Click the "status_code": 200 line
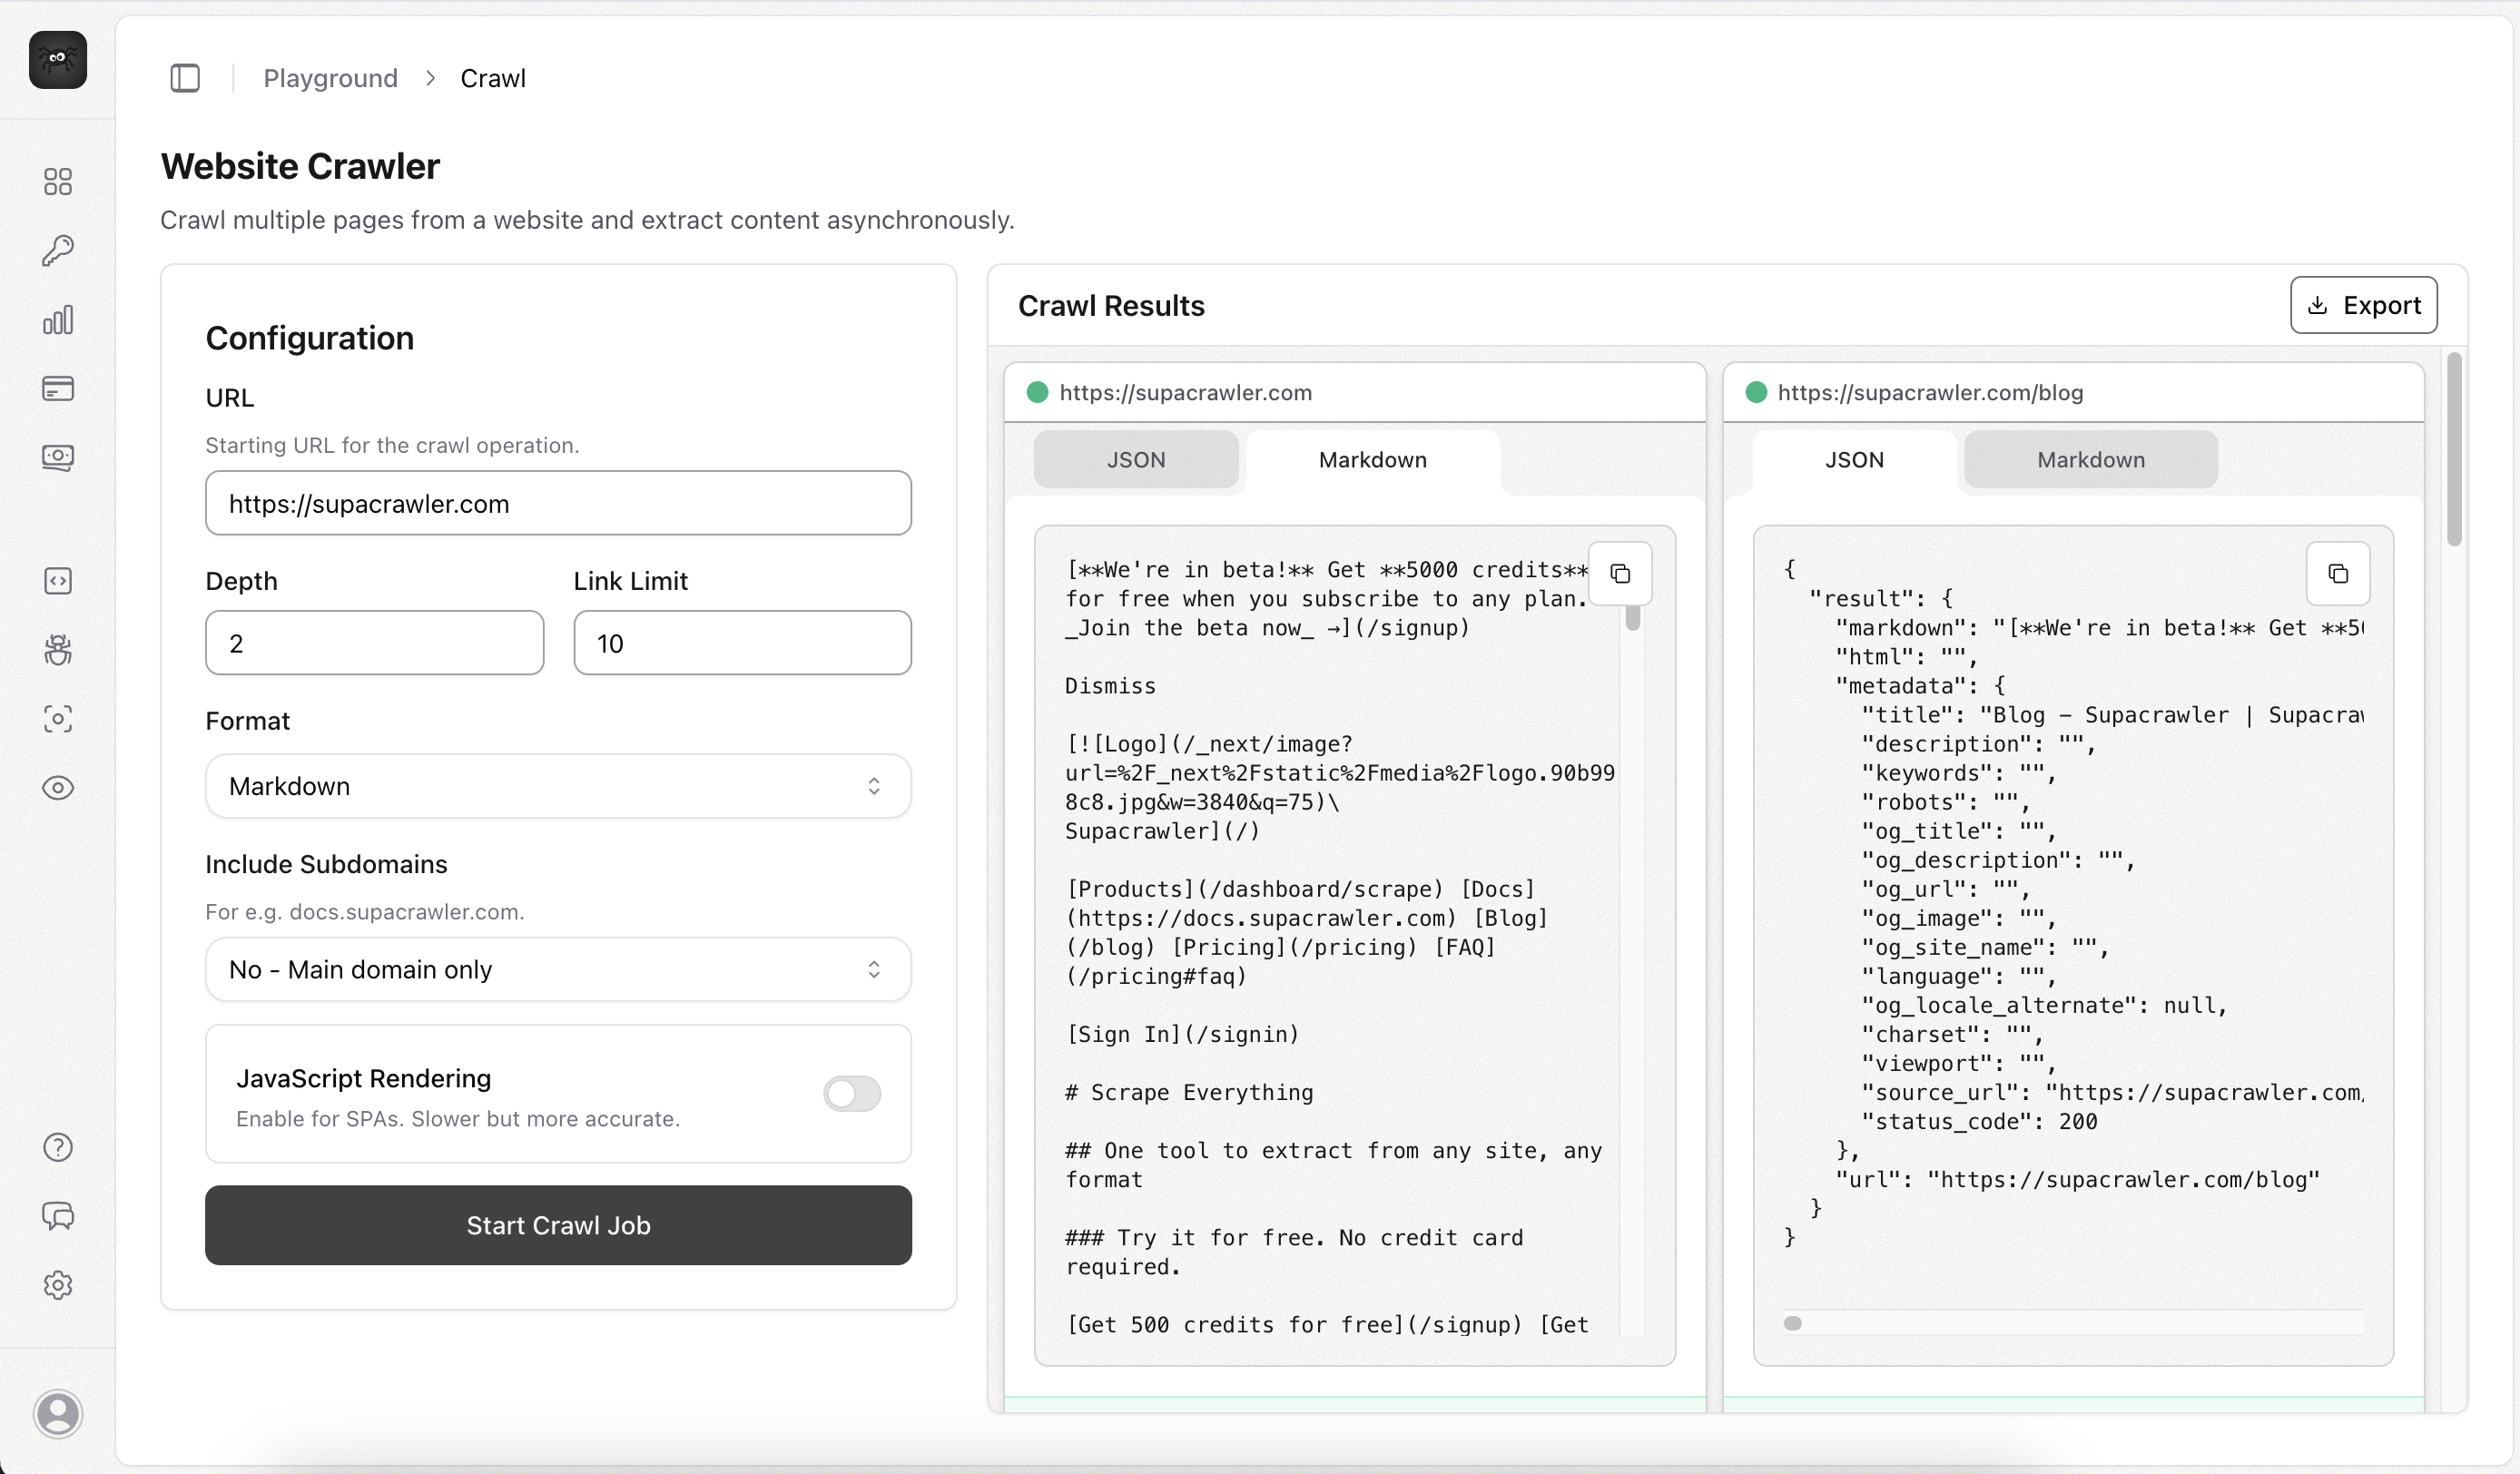2520x1474 pixels. (x=1979, y=1121)
